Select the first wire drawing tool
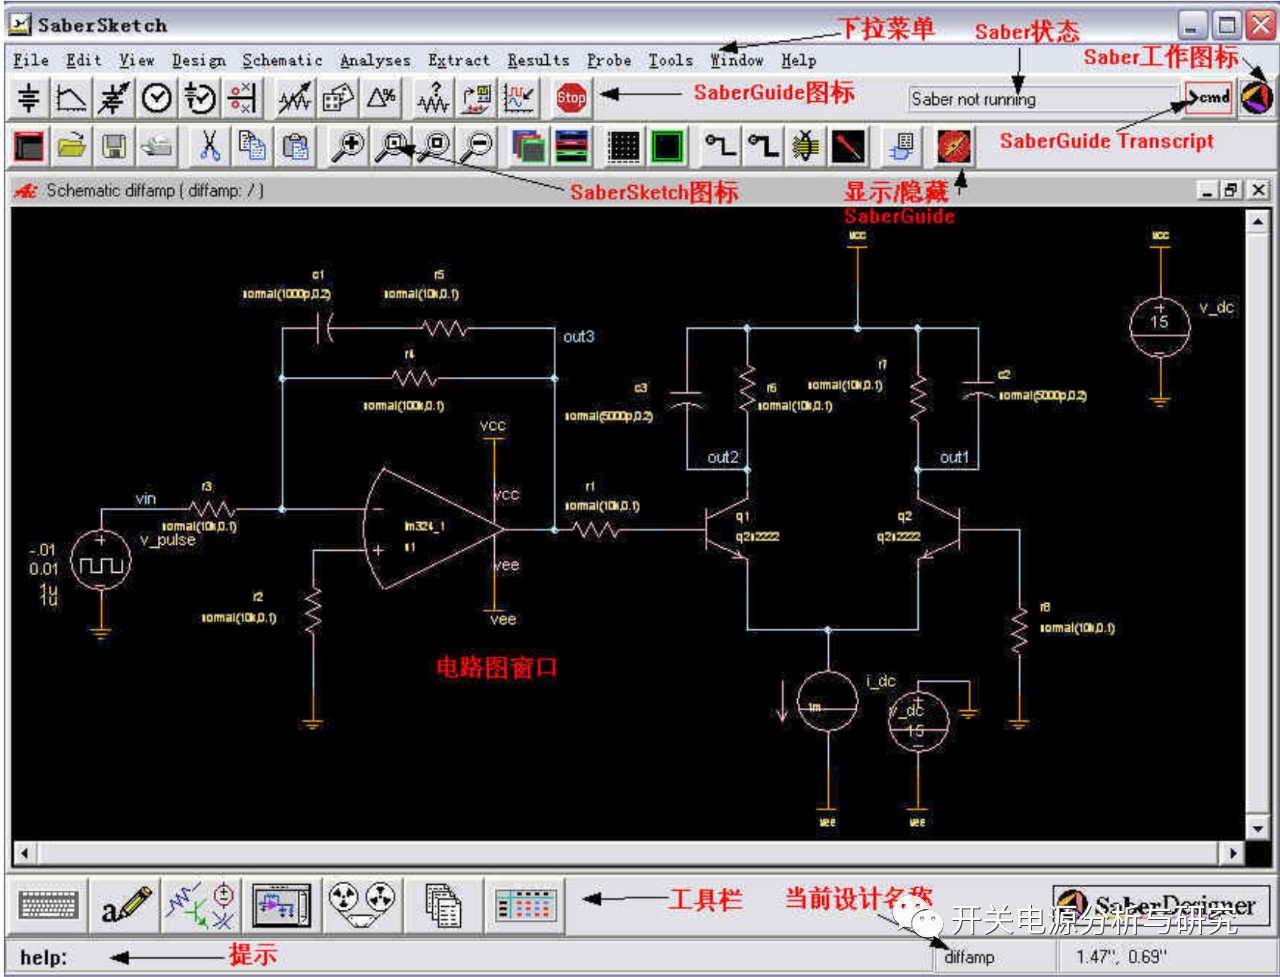This screenshot has width=1280, height=977. [x=720, y=147]
